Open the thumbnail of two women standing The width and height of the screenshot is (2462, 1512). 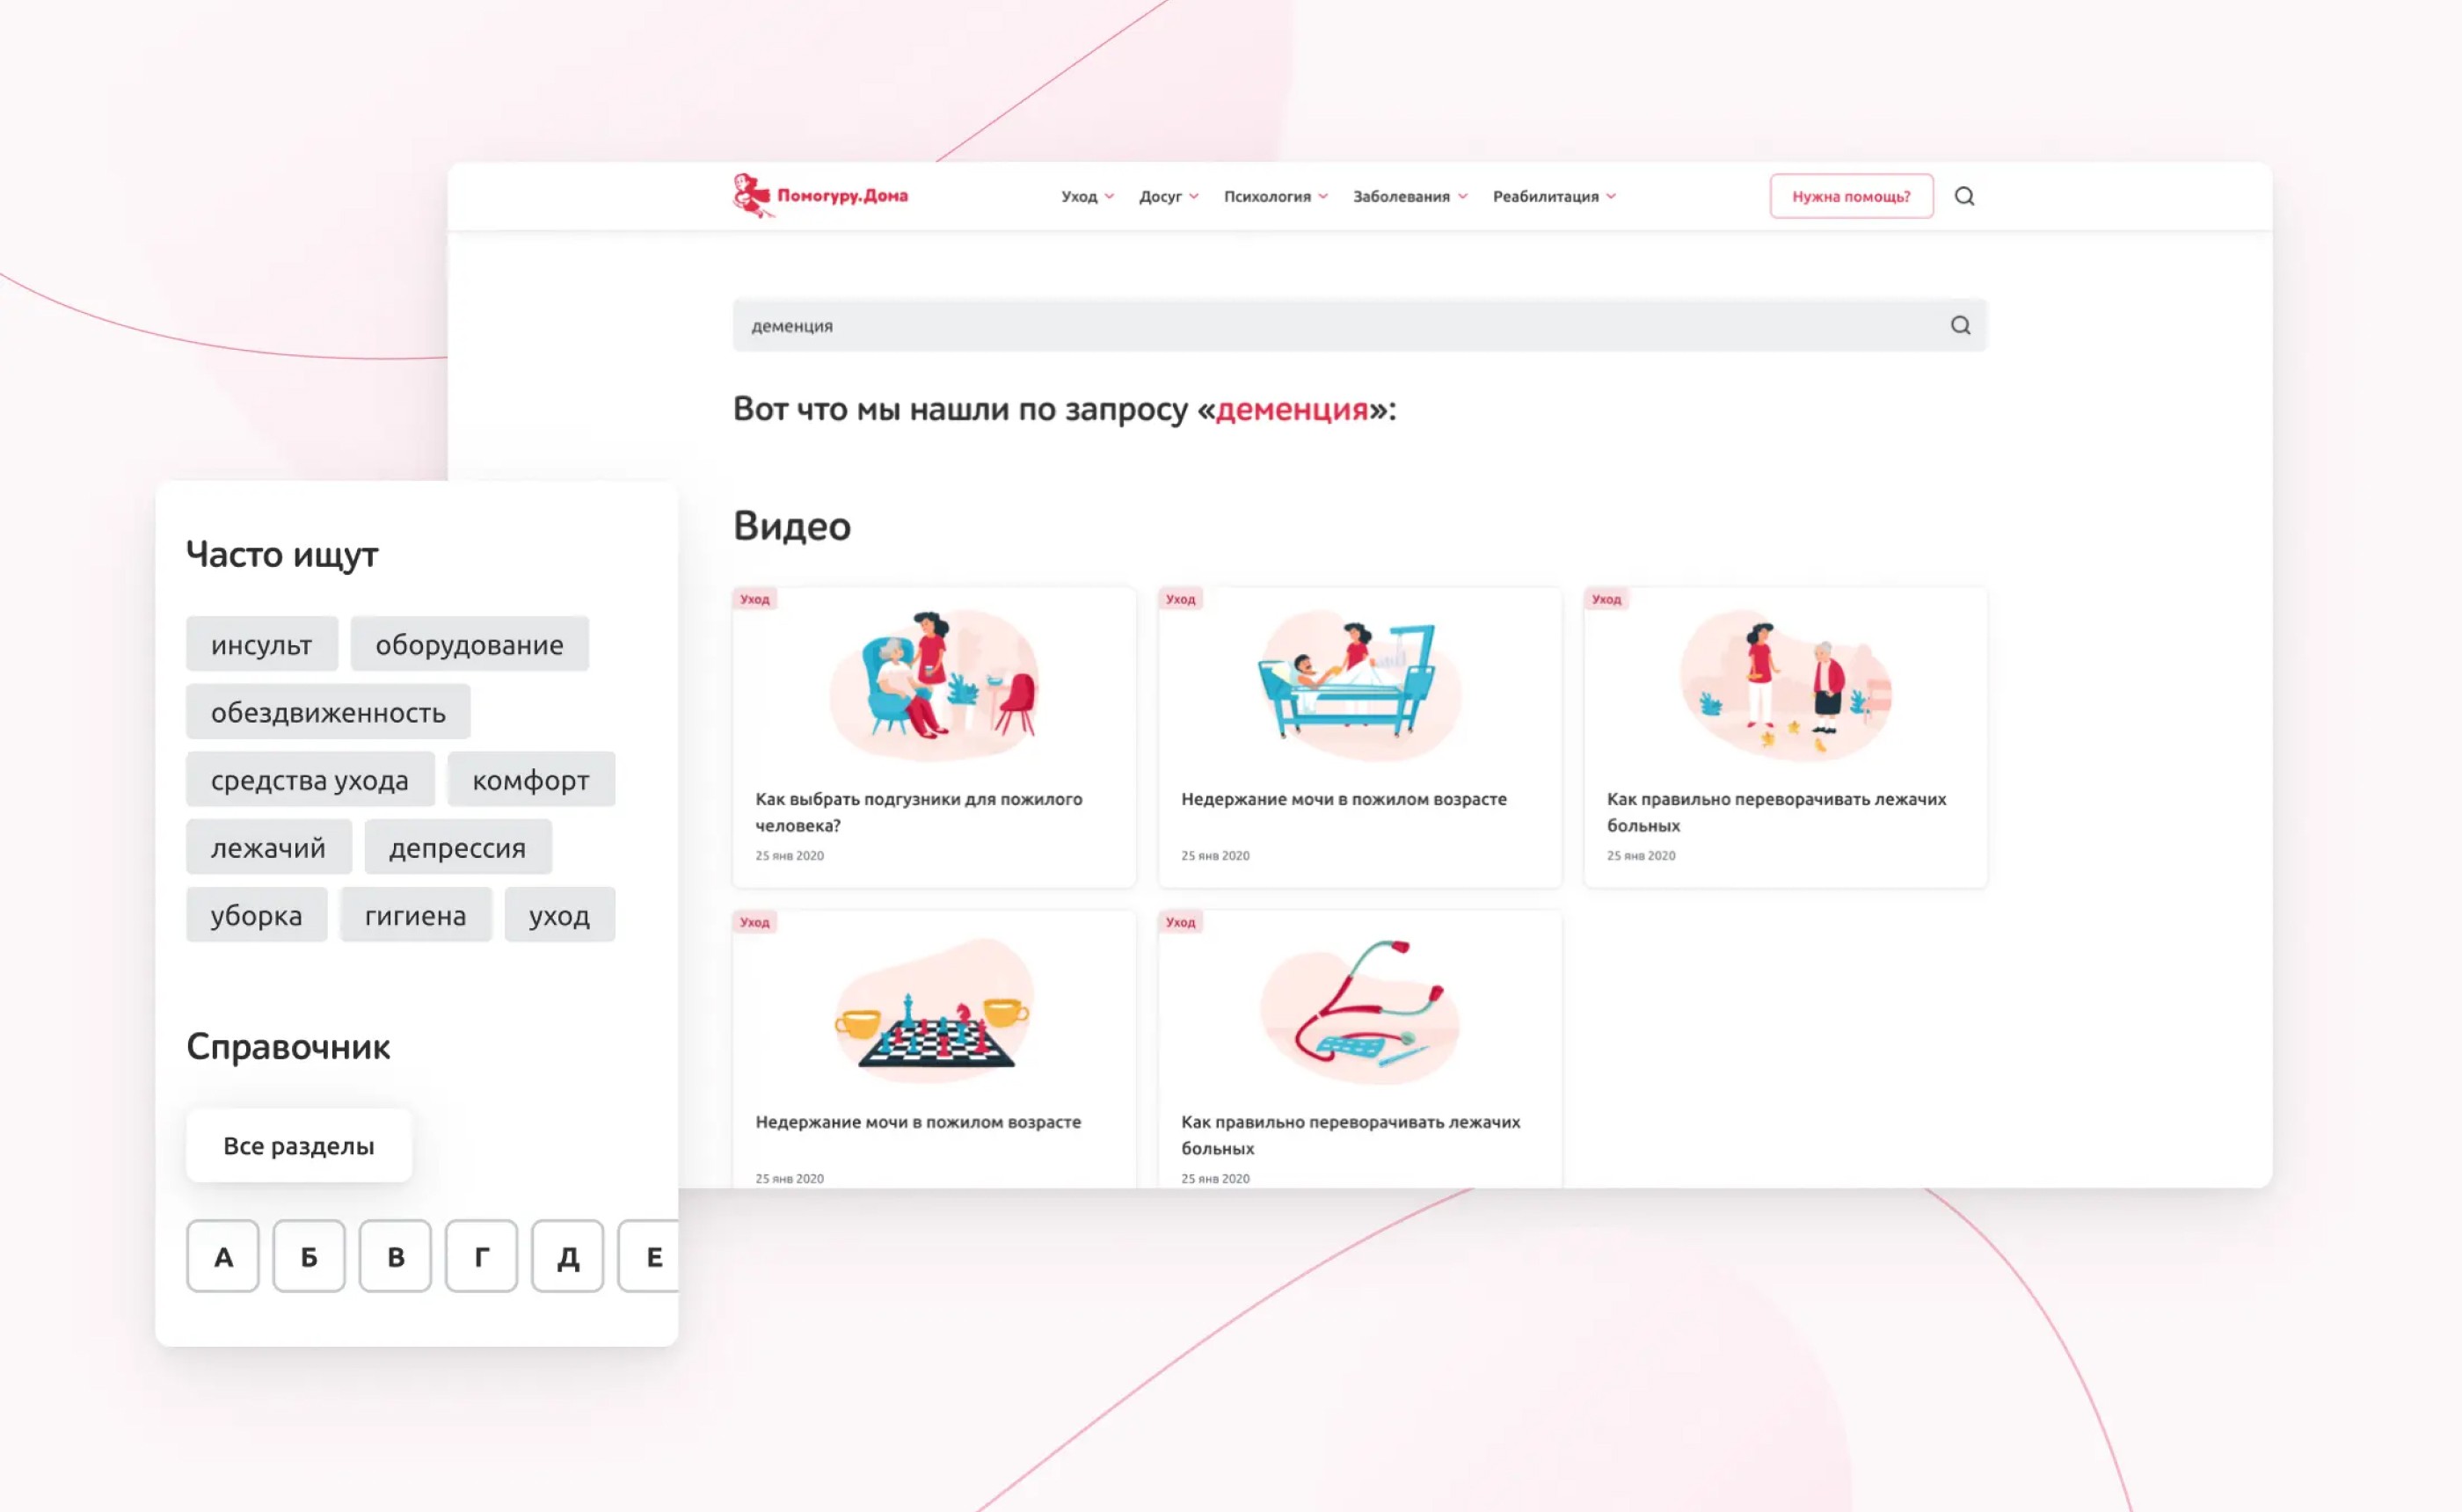coord(1786,685)
